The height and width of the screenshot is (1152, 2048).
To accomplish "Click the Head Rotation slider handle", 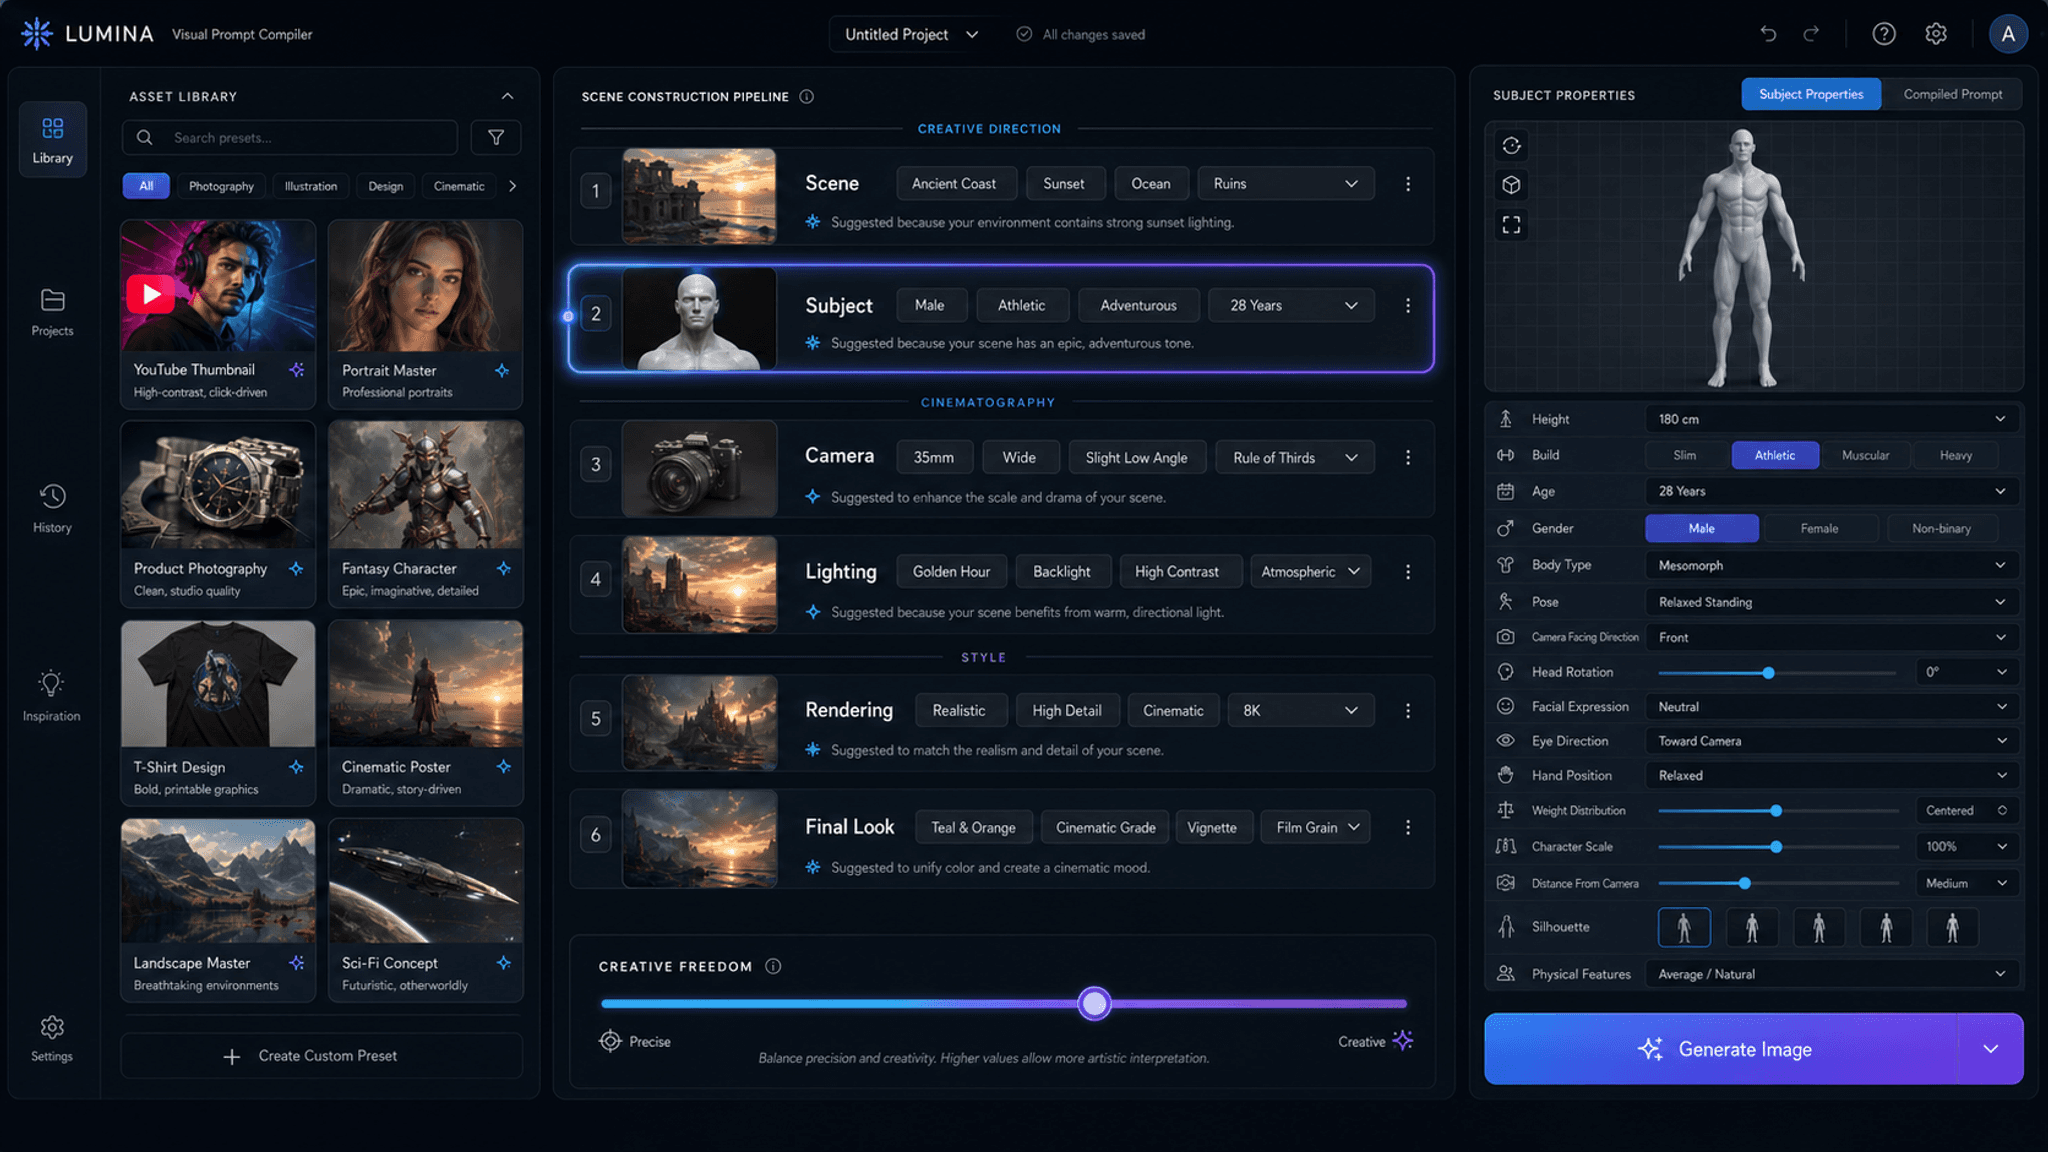I will pos(1768,673).
